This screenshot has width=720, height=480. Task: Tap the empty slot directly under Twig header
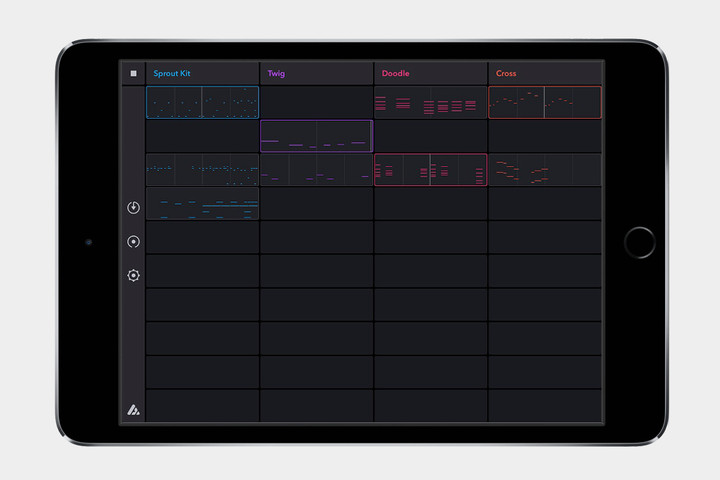(316, 102)
